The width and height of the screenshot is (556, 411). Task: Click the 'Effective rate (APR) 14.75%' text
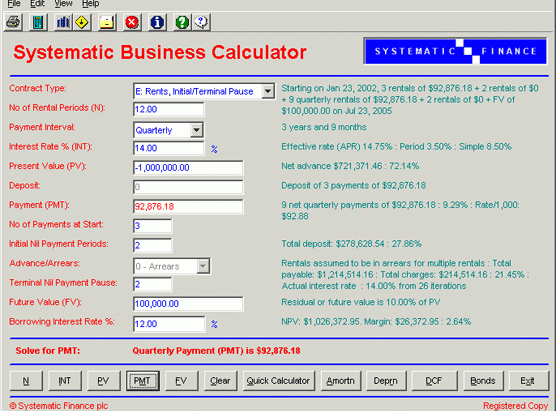(337, 146)
